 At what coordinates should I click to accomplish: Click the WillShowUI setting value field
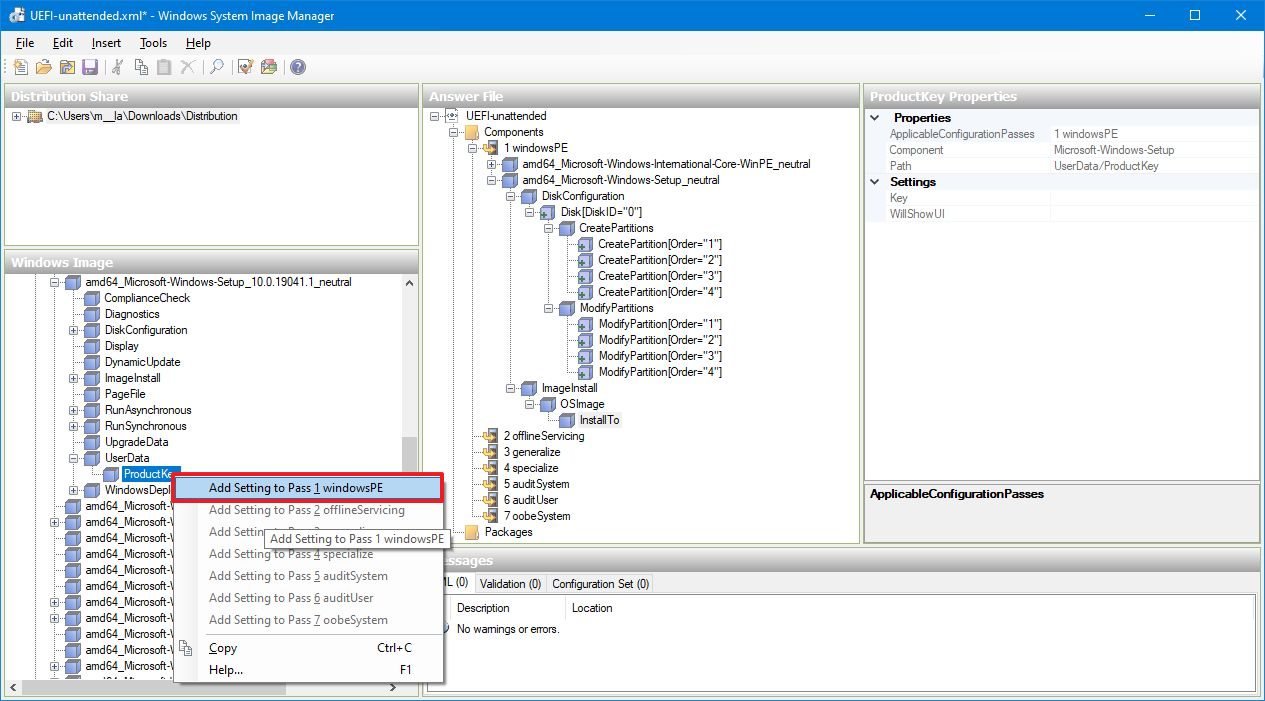(x=1154, y=214)
